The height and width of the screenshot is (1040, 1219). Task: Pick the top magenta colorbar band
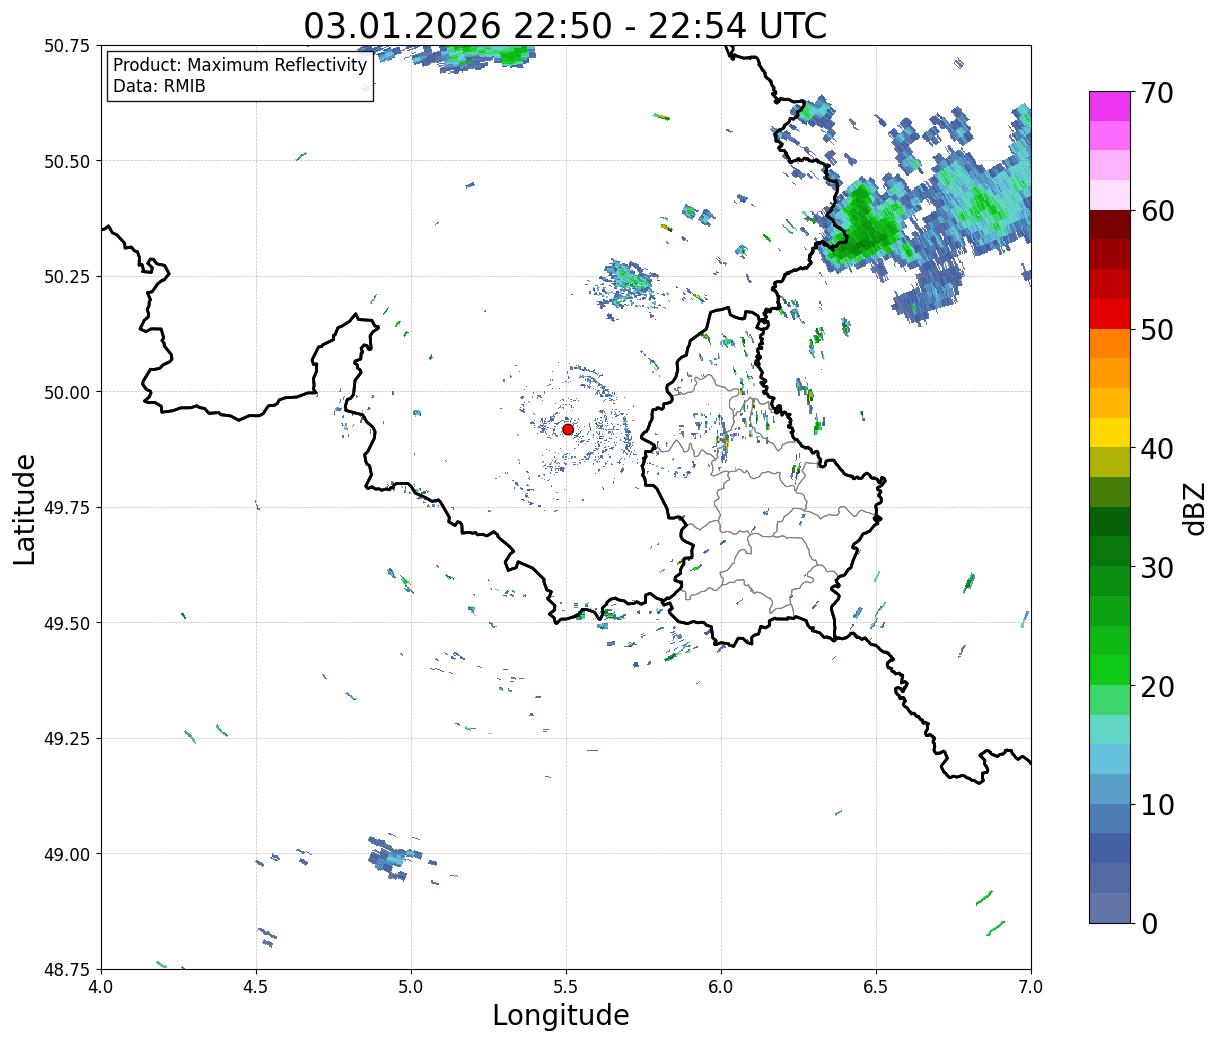coord(1110,106)
